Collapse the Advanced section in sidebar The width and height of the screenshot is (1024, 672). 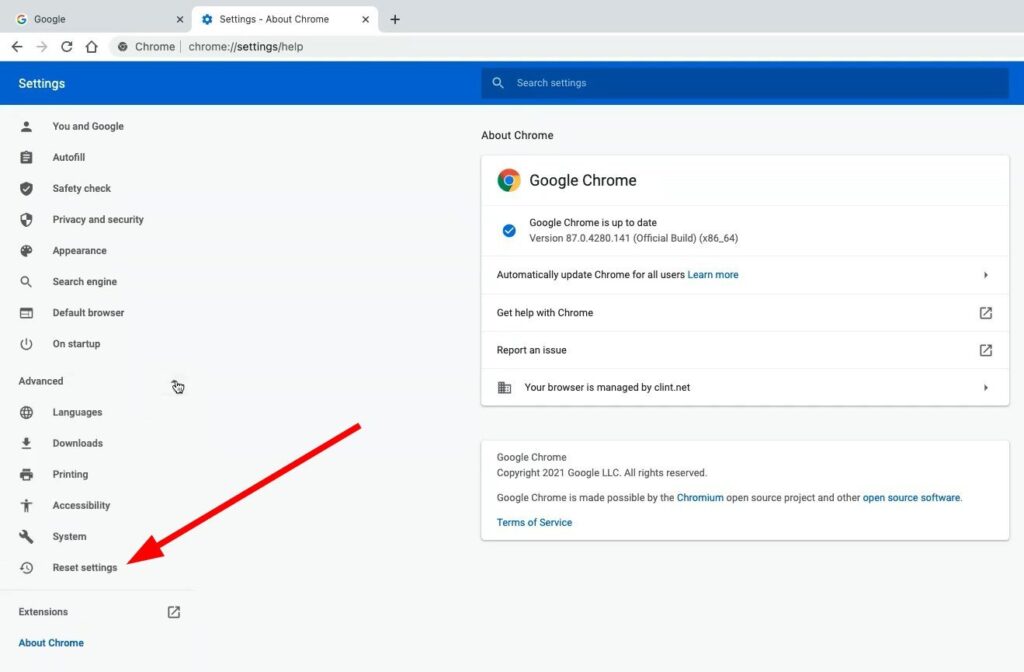(175, 382)
